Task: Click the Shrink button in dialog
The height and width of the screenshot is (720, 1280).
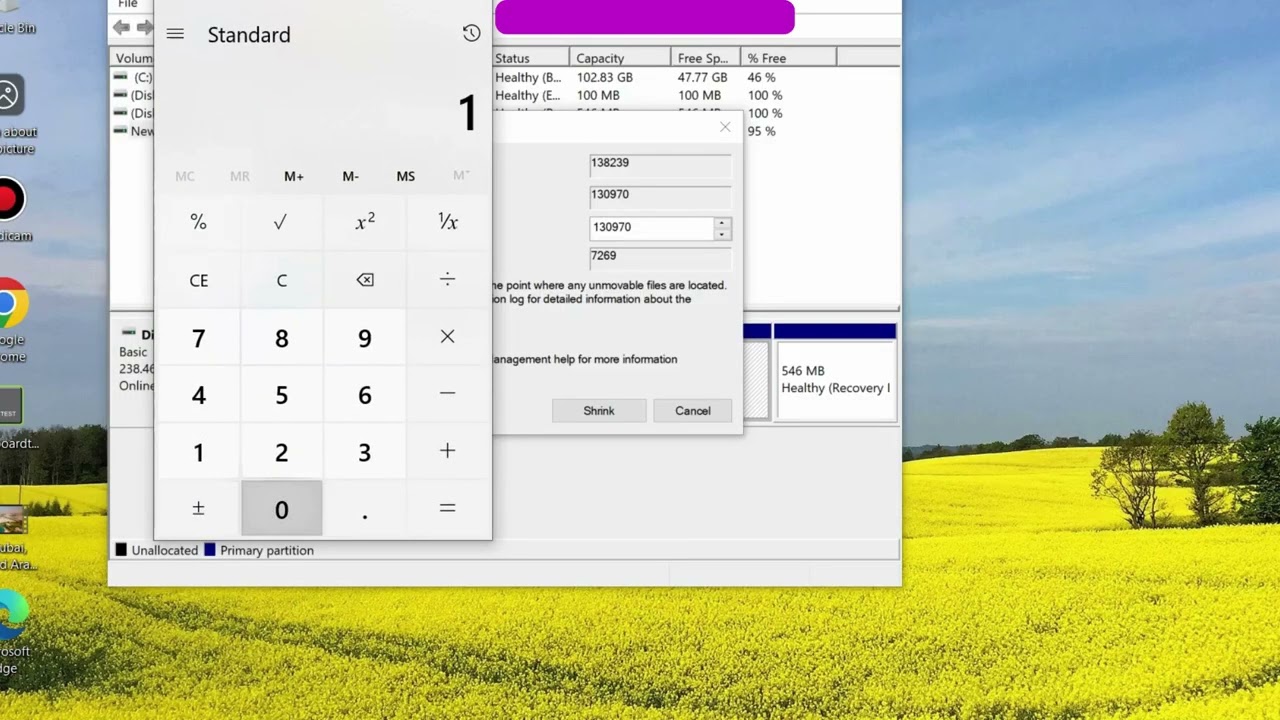Action: pyautogui.click(x=599, y=411)
